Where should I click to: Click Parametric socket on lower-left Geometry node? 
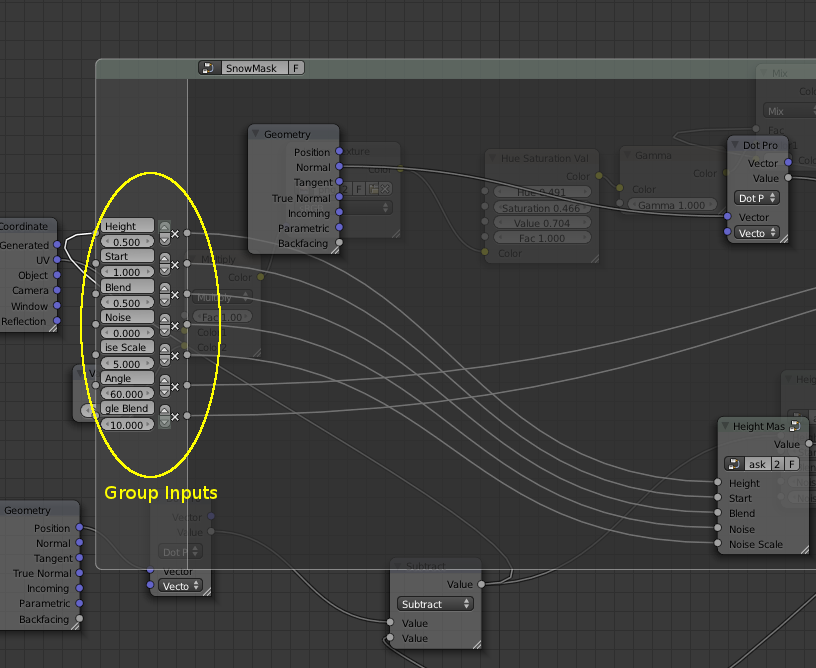click(79, 603)
